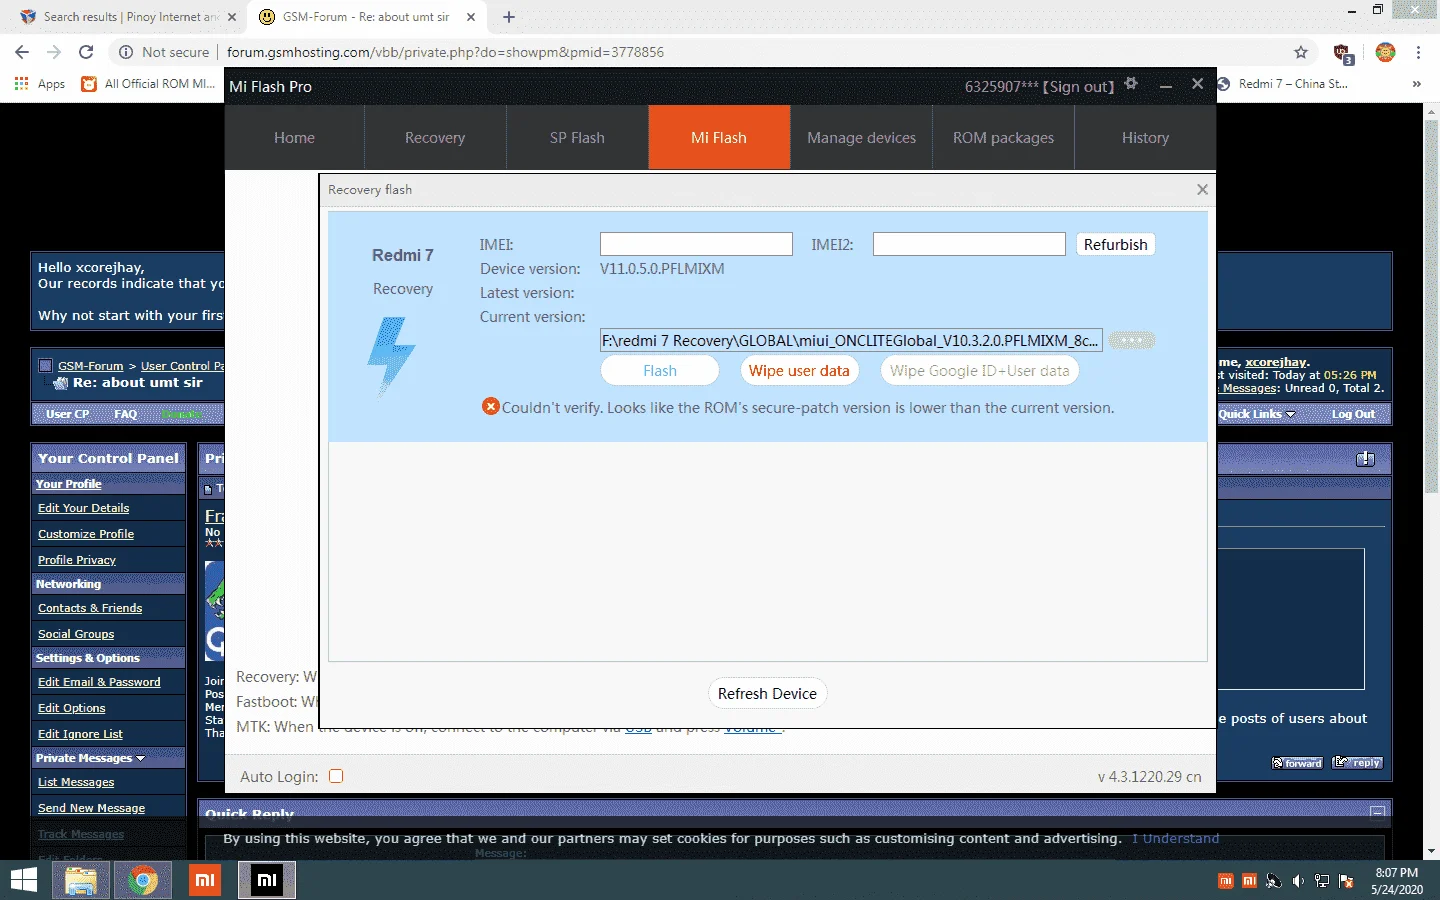Open the Manage devices tab
Viewport: 1440px width, 900px height.
click(861, 138)
